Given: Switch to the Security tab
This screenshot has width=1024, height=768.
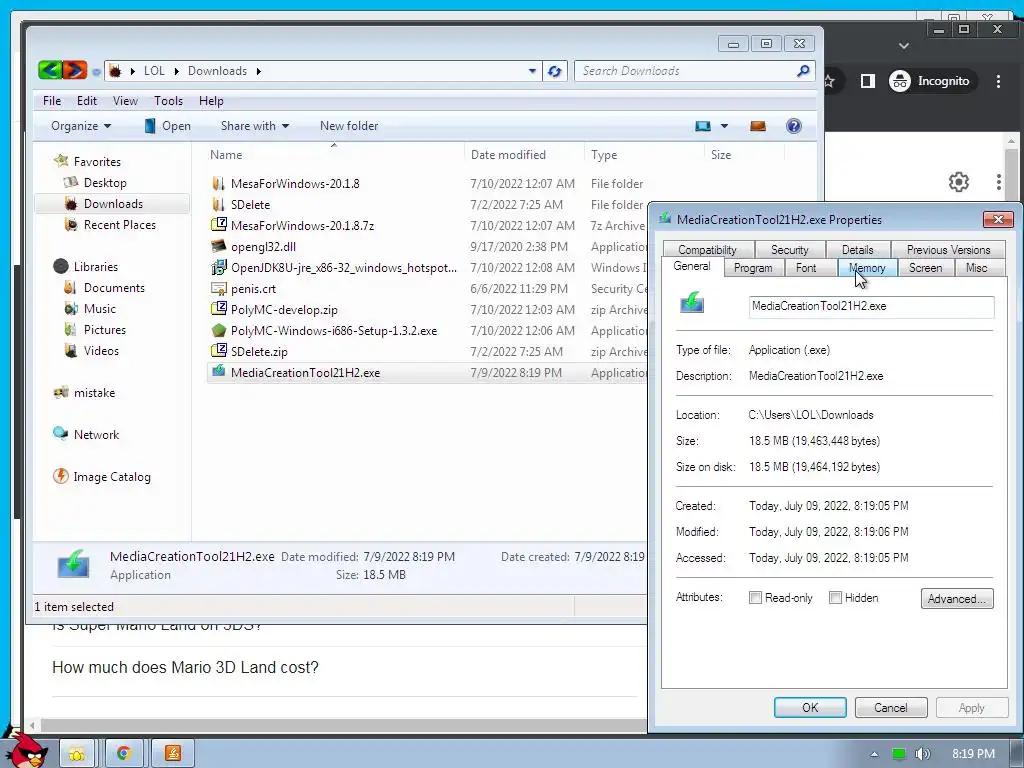Looking at the screenshot, I should tap(790, 249).
